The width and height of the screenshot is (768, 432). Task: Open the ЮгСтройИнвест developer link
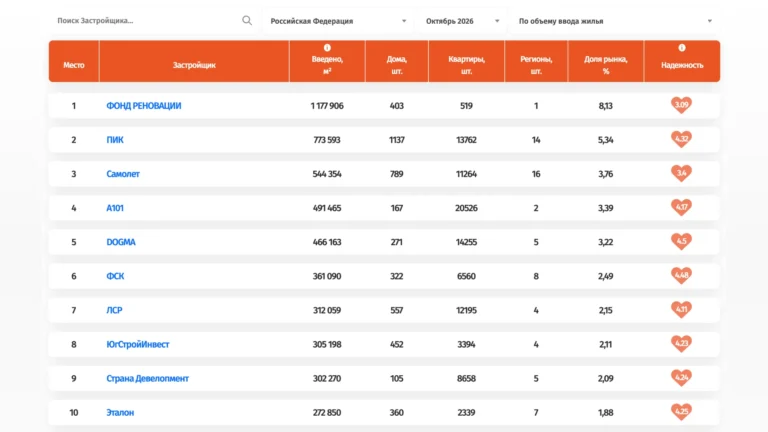point(138,344)
